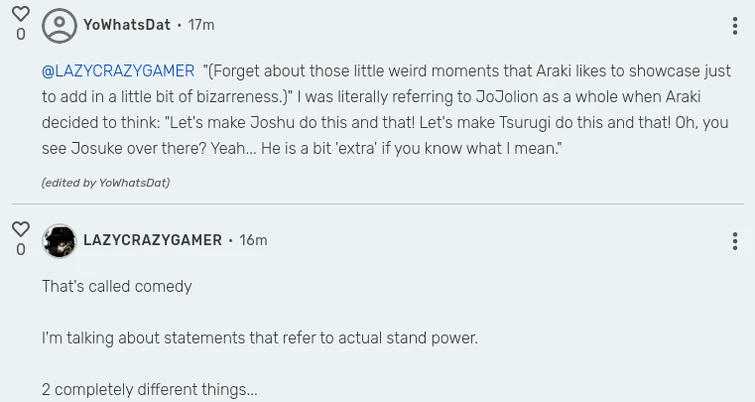Click the "That's called comedy" line
The width and height of the screenshot is (755, 402).
point(117,287)
